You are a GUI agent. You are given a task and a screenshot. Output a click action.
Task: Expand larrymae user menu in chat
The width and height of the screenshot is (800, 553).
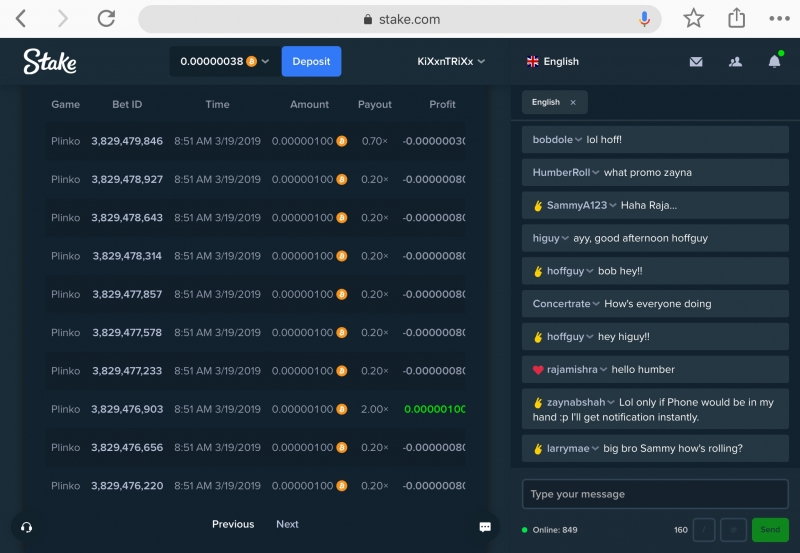coord(595,448)
